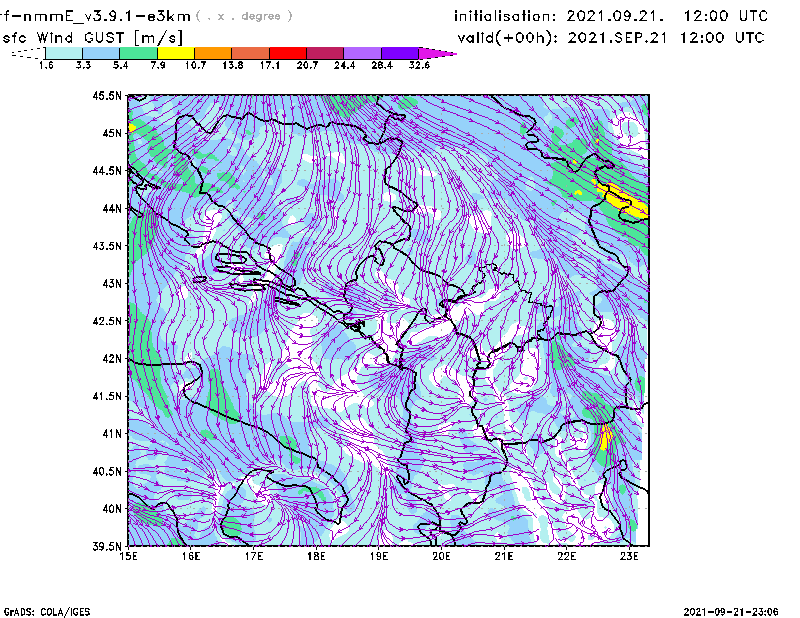This screenshot has height=618, width=800.
Task: Click the magenta arrow tip of the legend
Action: [437, 53]
